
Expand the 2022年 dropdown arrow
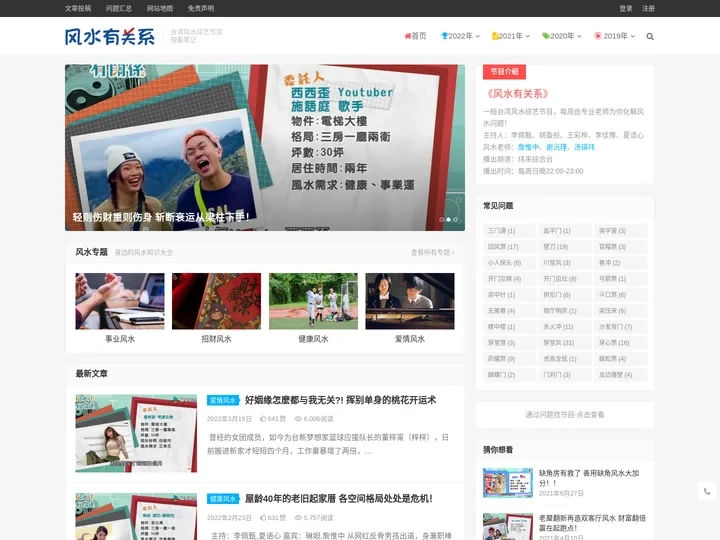tap(478, 36)
